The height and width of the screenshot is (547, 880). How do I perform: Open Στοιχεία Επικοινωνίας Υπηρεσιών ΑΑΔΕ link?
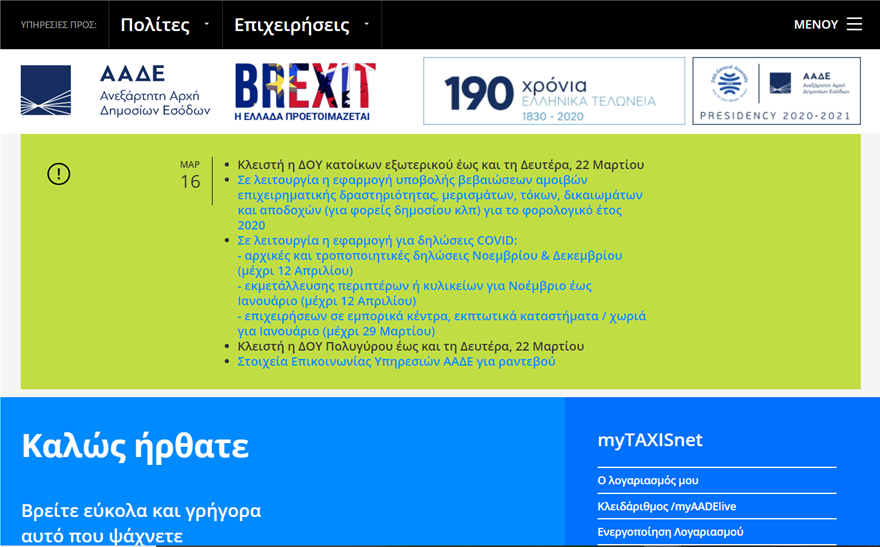point(396,361)
